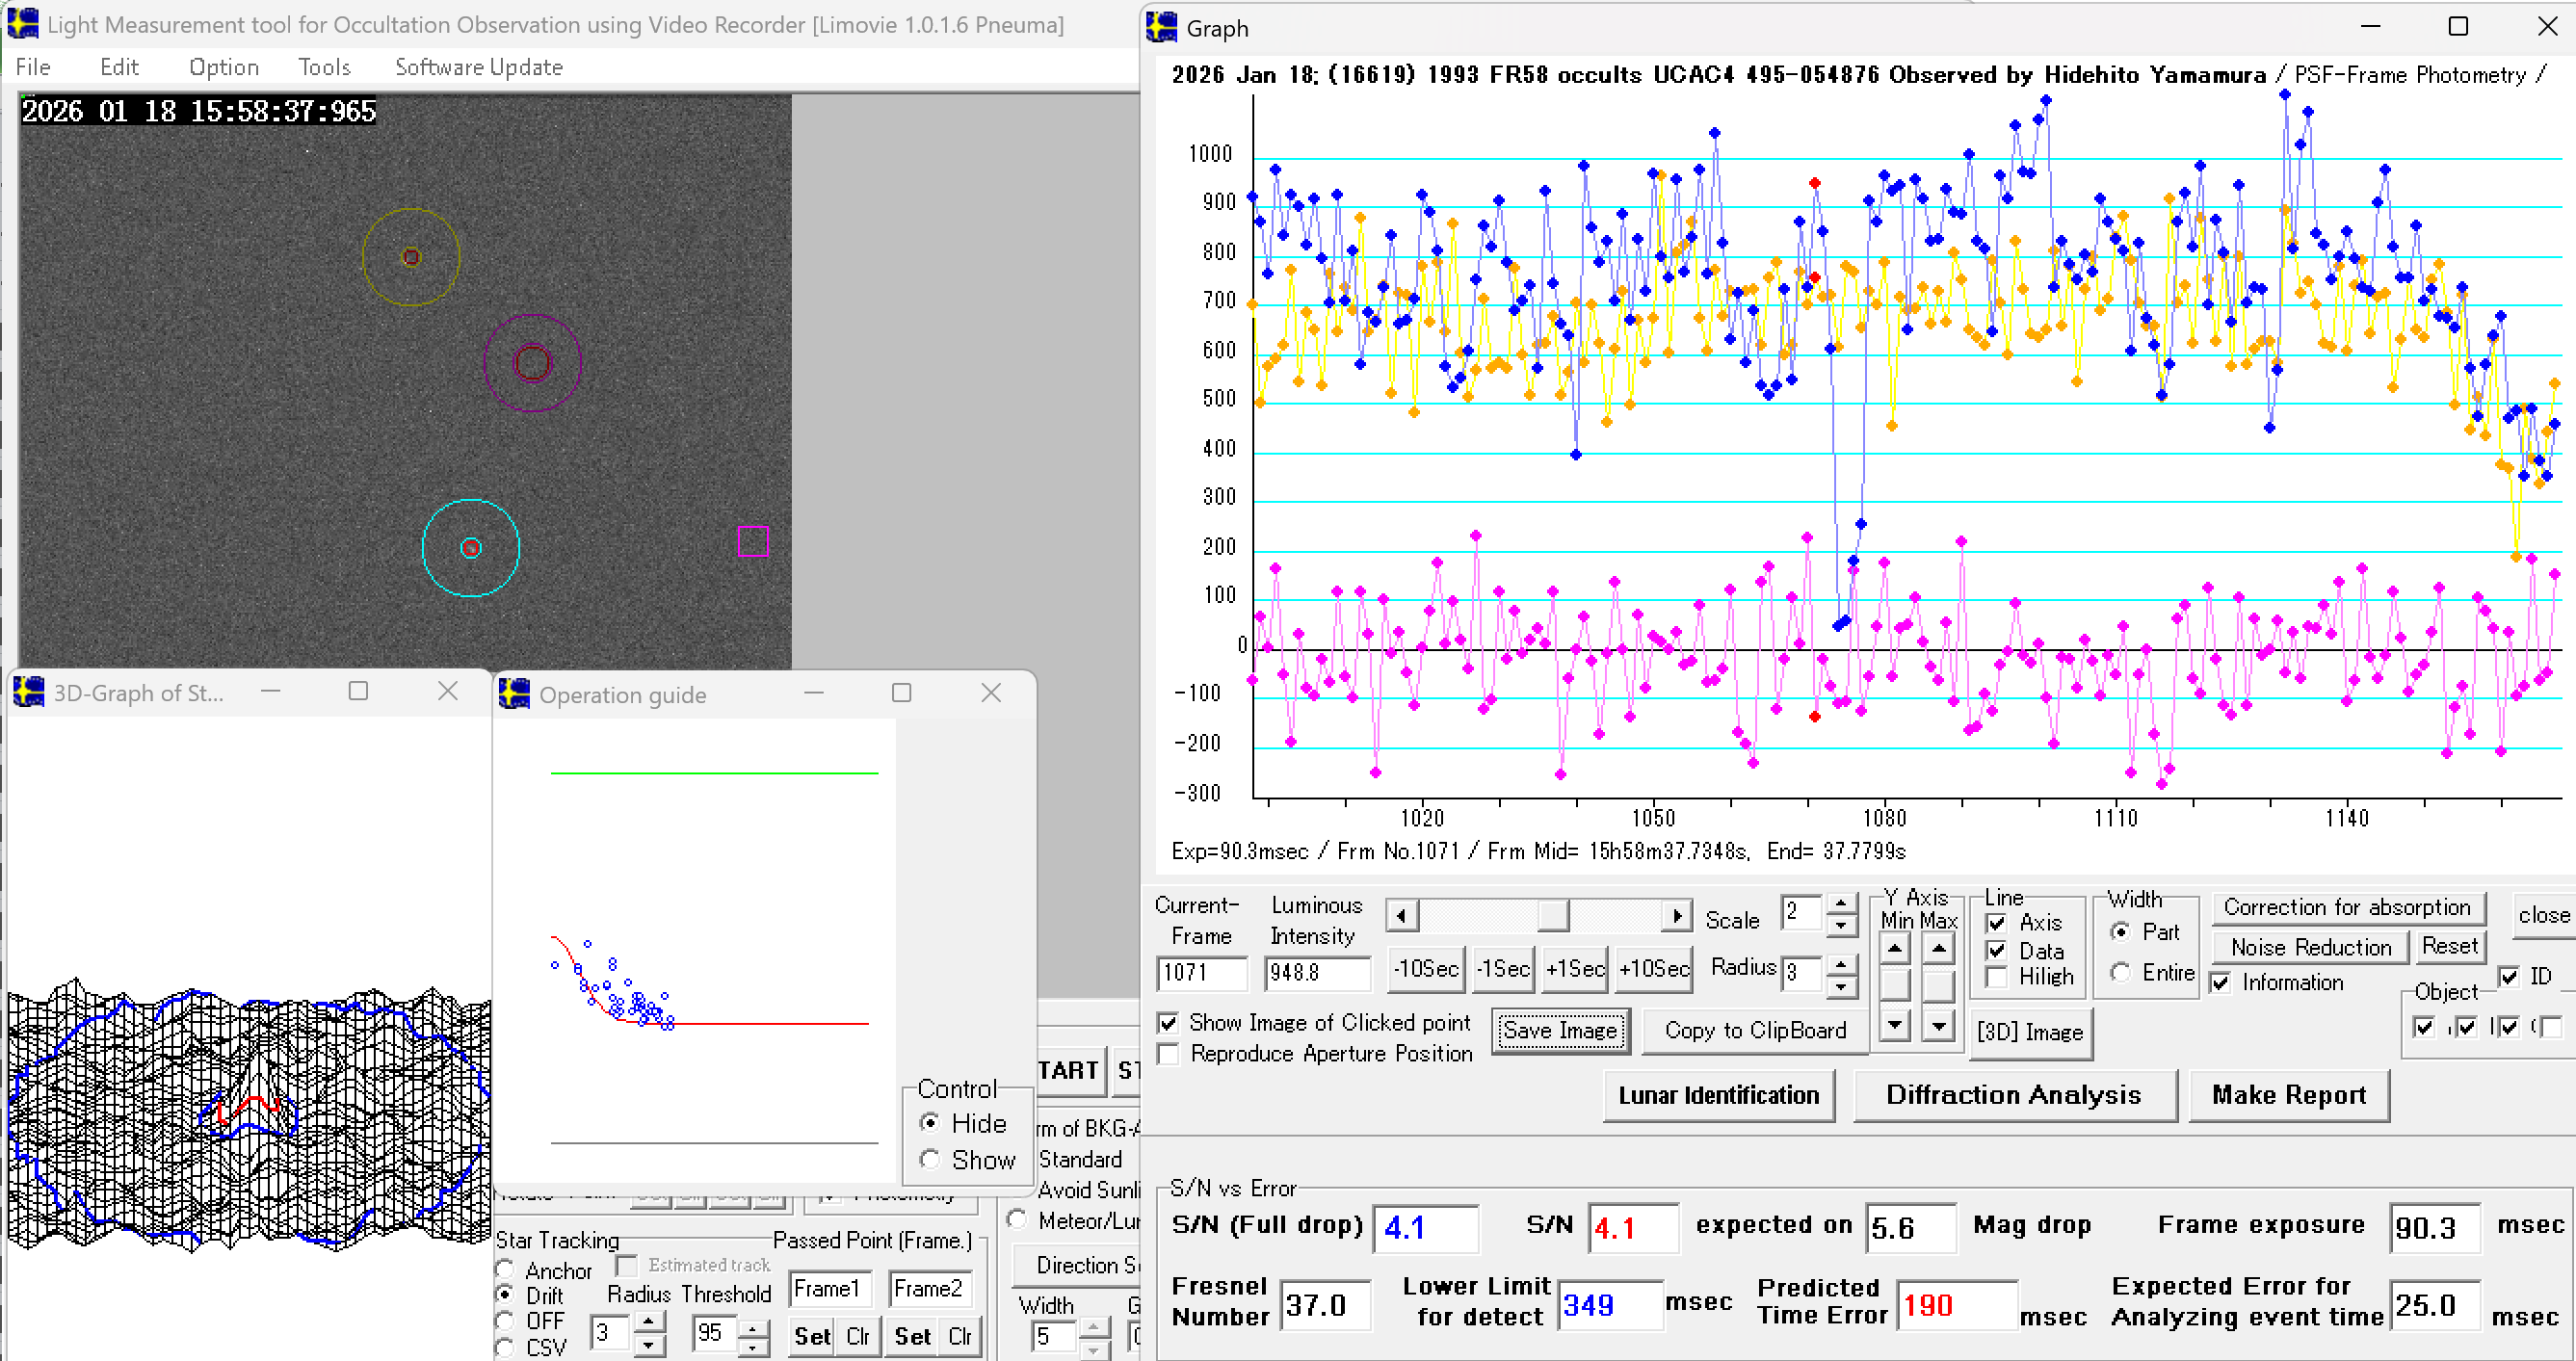Enable Reproduce Aperture Position checkbox
2576x1361 pixels.
click(x=1168, y=1053)
